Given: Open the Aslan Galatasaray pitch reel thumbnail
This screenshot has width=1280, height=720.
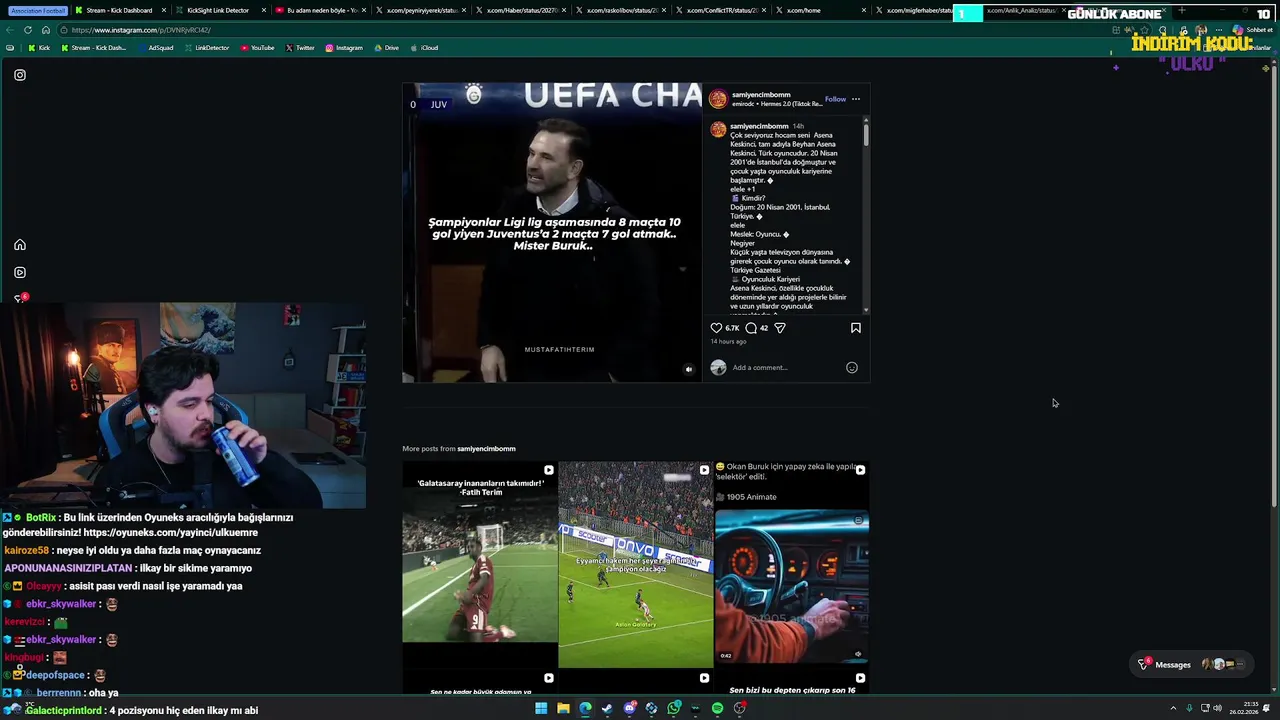Looking at the screenshot, I should 636,565.
